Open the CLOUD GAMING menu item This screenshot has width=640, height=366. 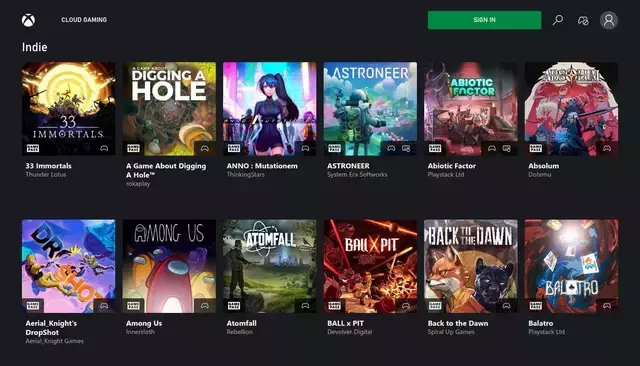84,20
